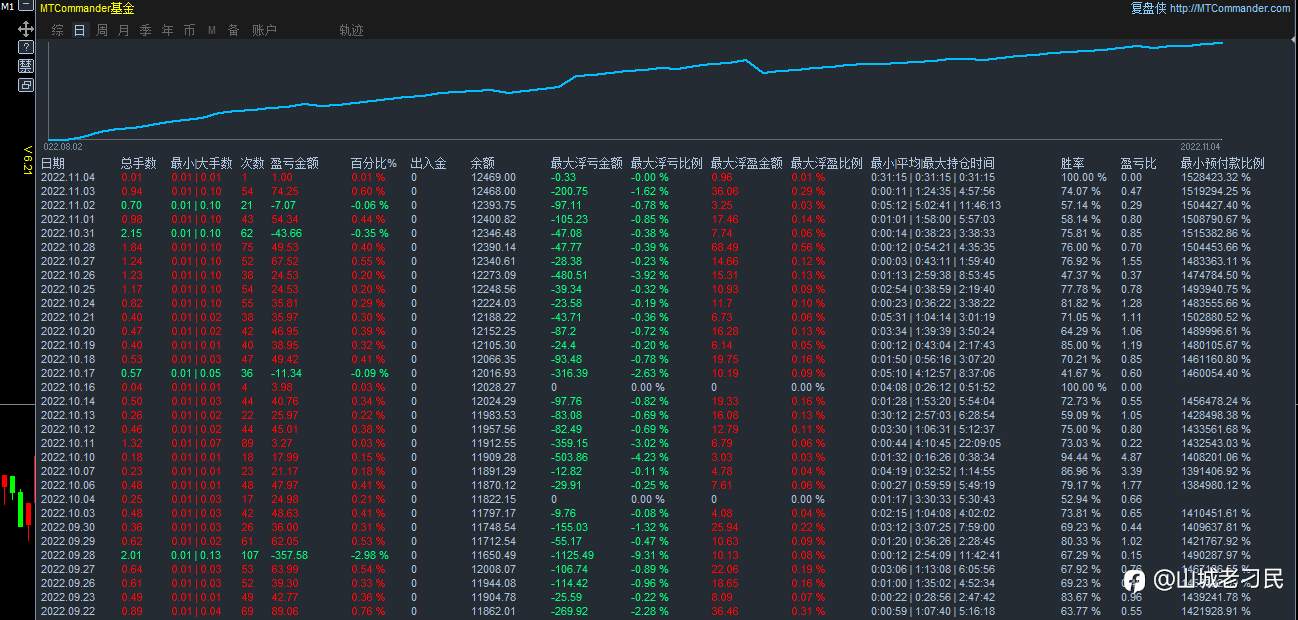The width and height of the screenshot is (1298, 620).
Task: Open help with the question mark icon
Action: coord(26,47)
